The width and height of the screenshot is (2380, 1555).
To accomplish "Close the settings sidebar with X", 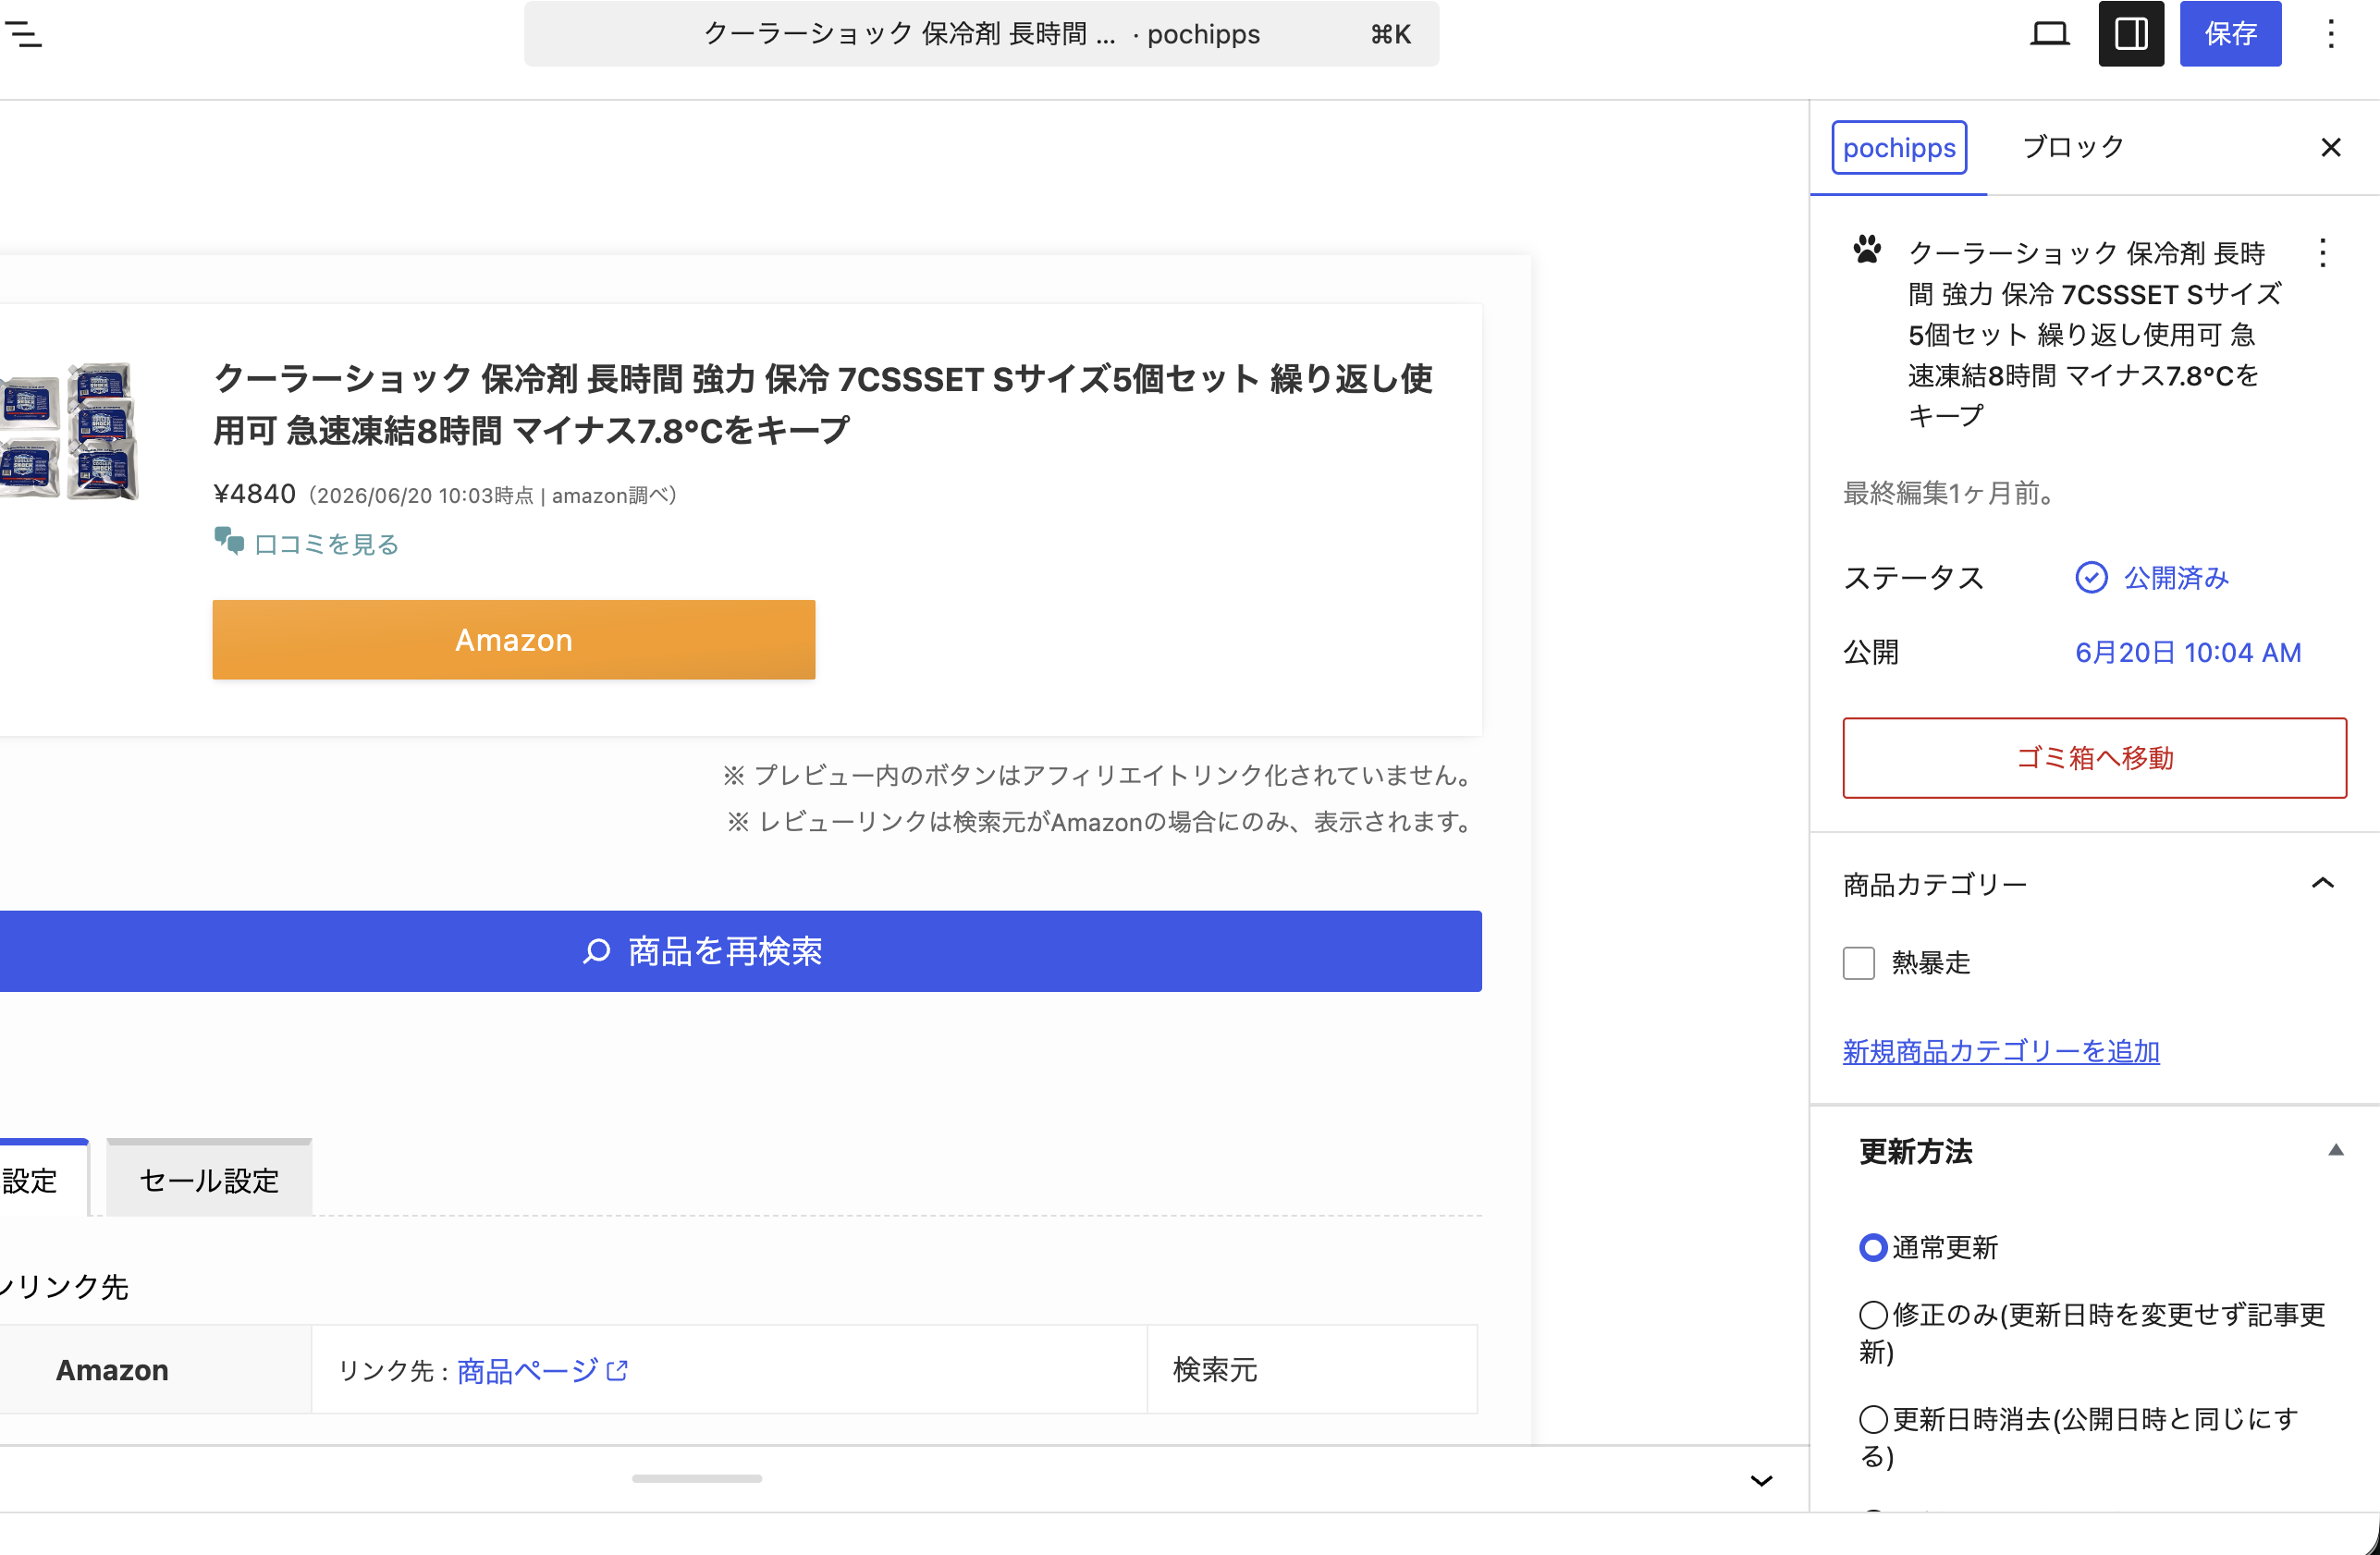I will click(x=2330, y=148).
